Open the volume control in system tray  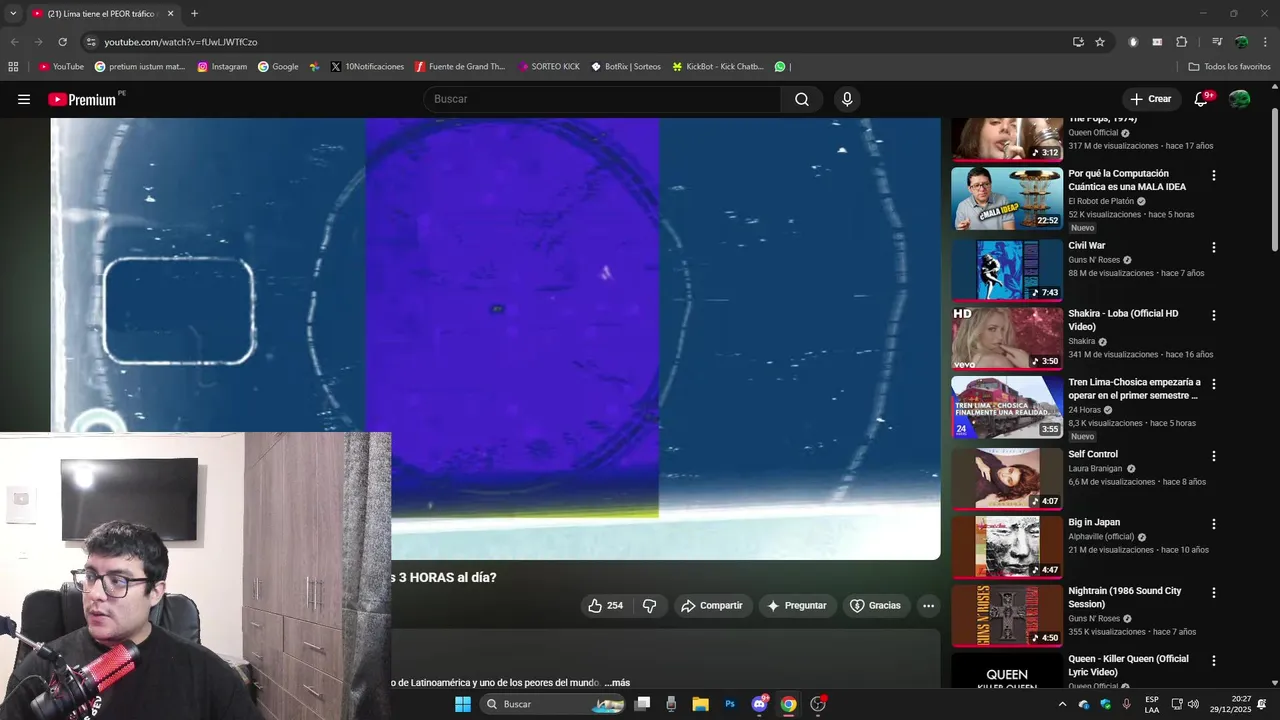pyautogui.click(x=1194, y=704)
